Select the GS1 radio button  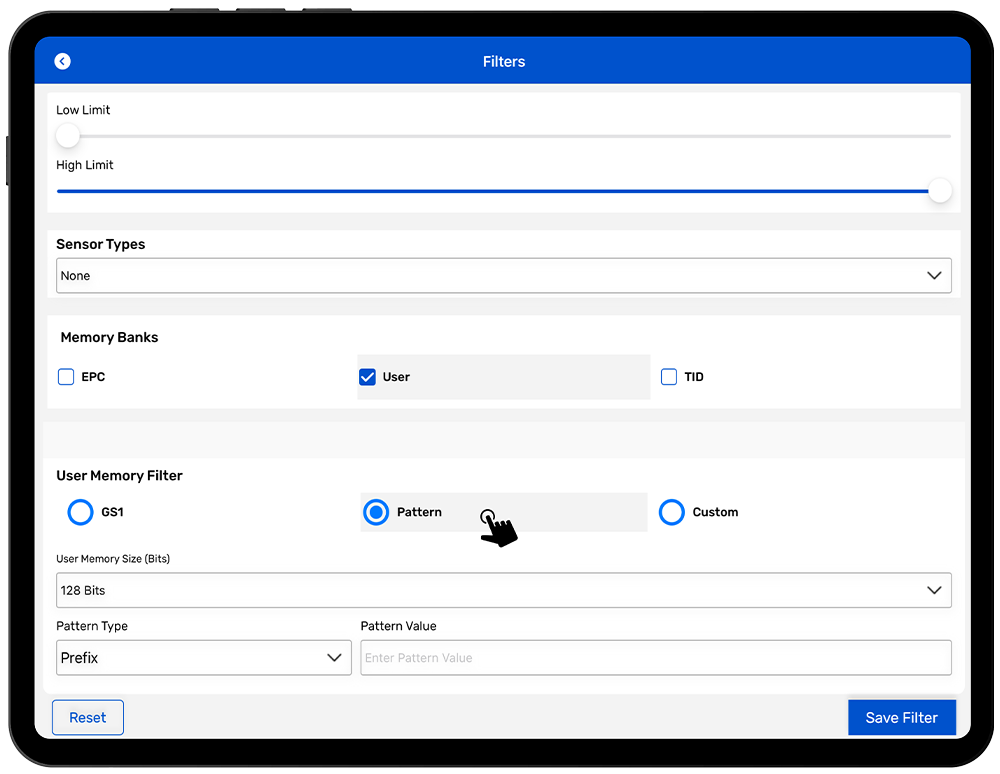(80, 512)
